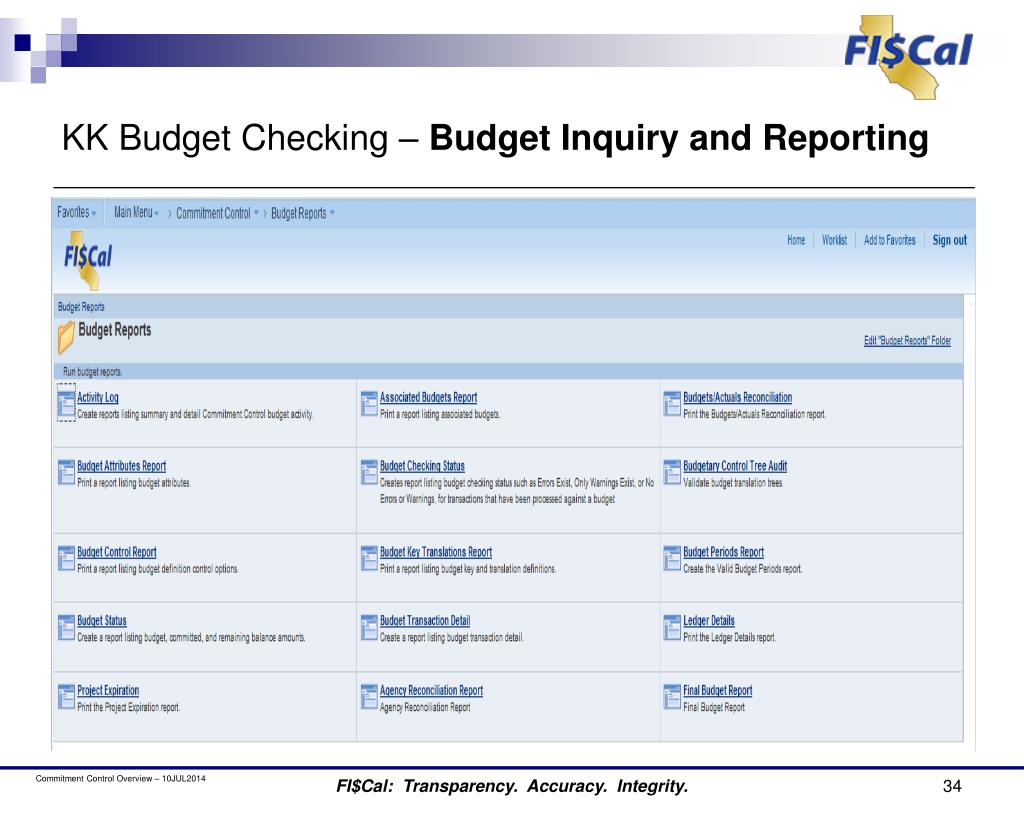Viewport: 1024px width, 819px height.
Task: Open the Final Budget Report link
Action: pyautogui.click(x=718, y=690)
